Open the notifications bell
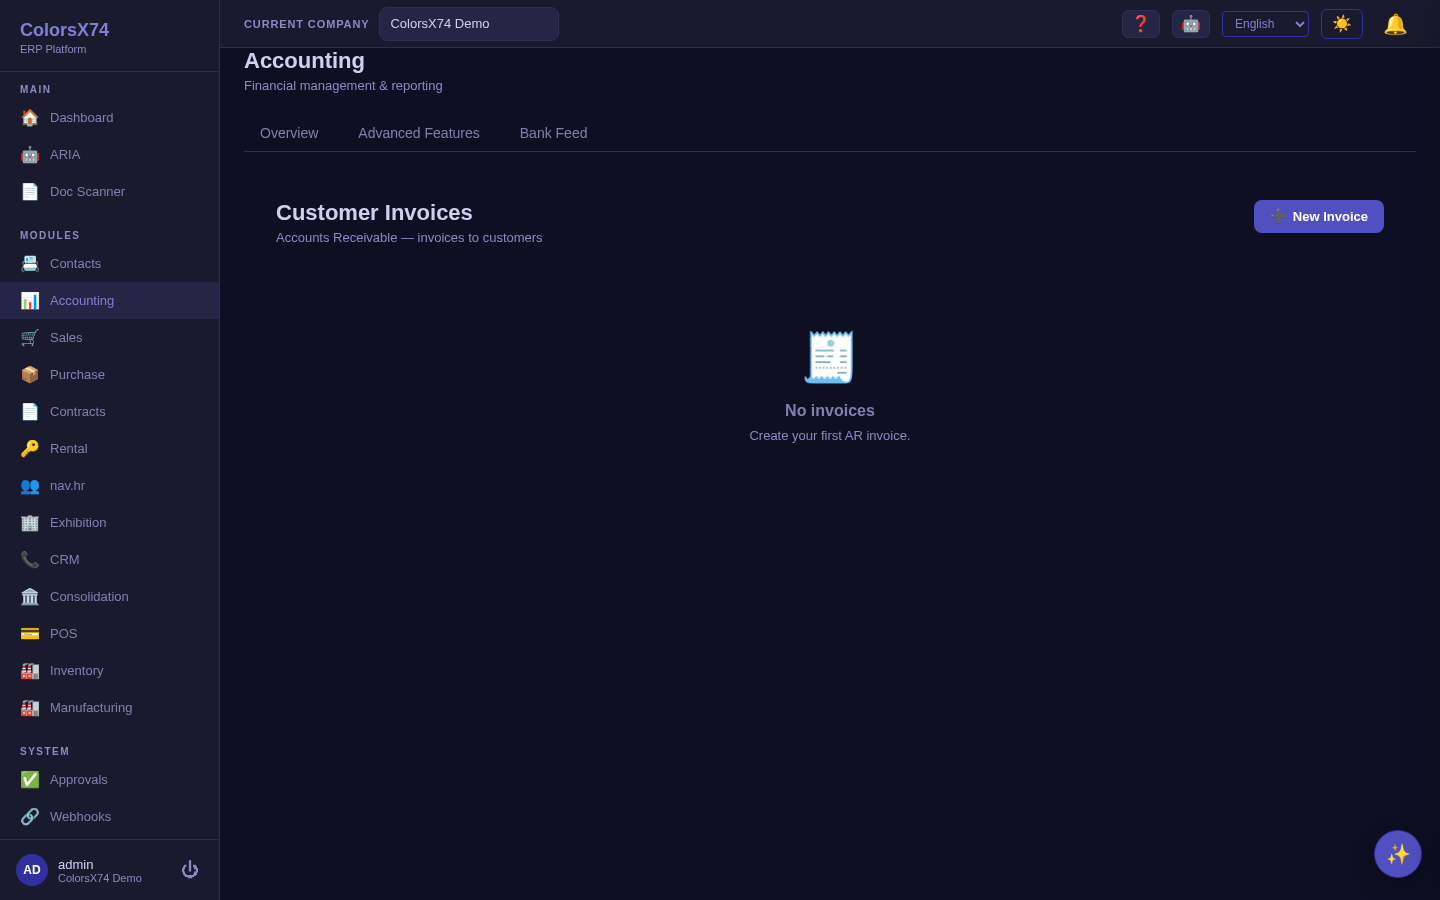The image size is (1440, 900). point(1395,24)
